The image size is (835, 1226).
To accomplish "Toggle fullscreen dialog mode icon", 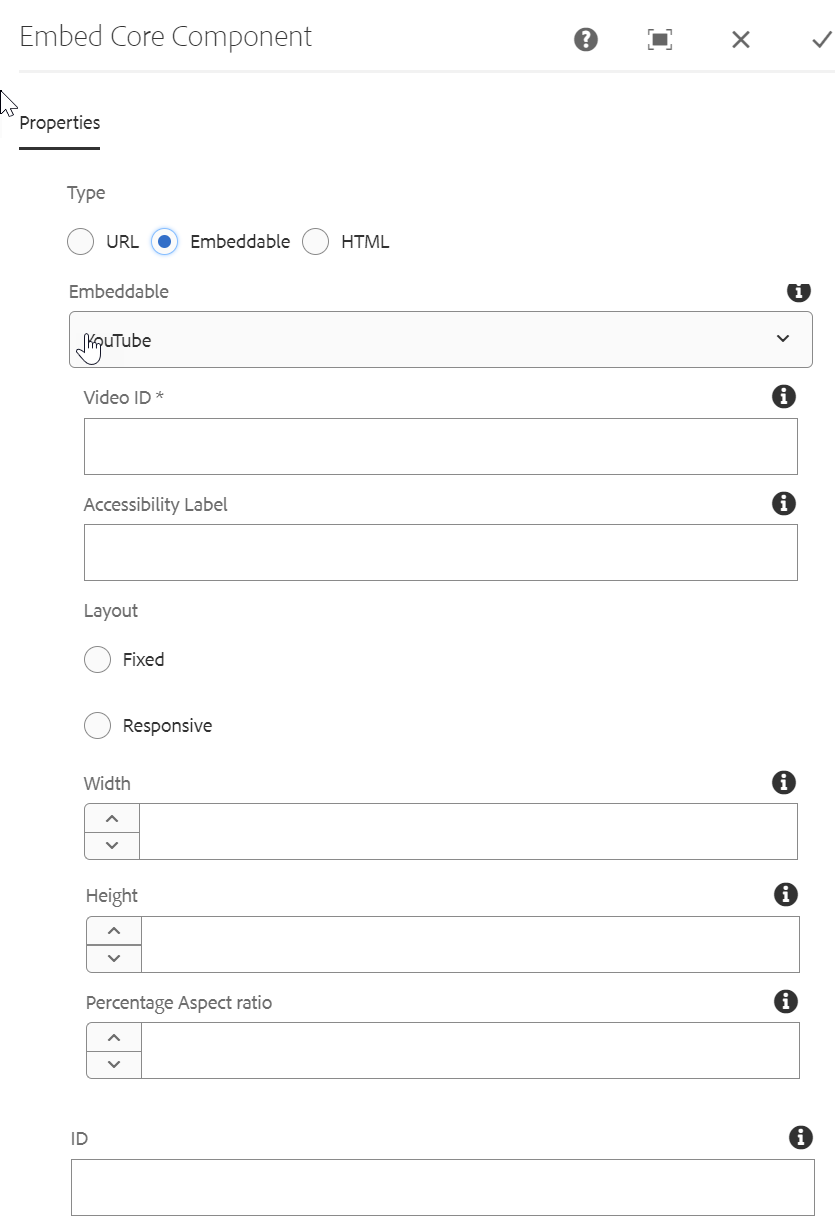I will (x=659, y=39).
